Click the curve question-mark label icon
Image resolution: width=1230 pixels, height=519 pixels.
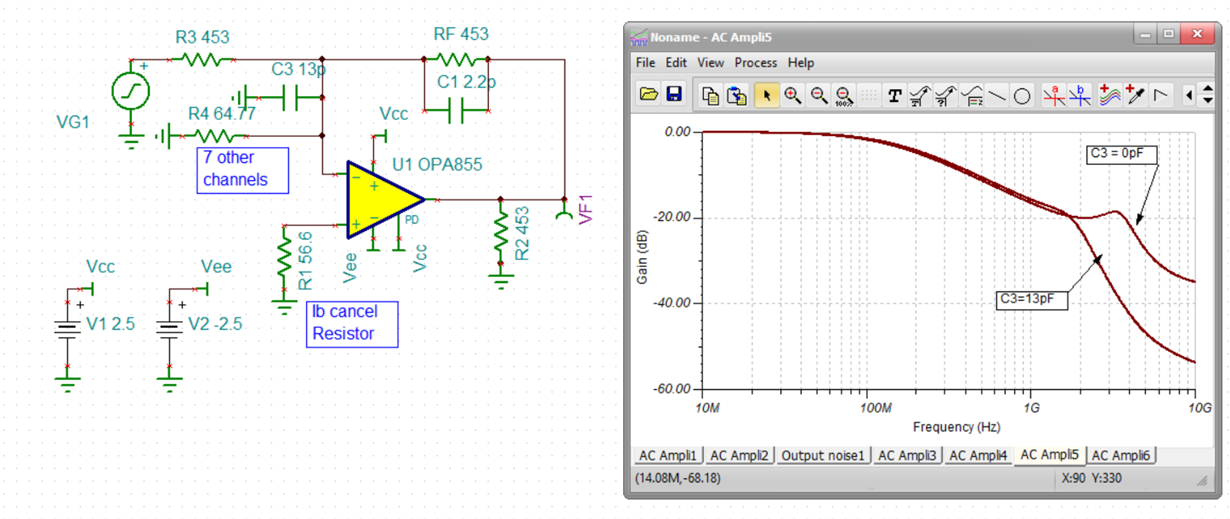pos(946,95)
